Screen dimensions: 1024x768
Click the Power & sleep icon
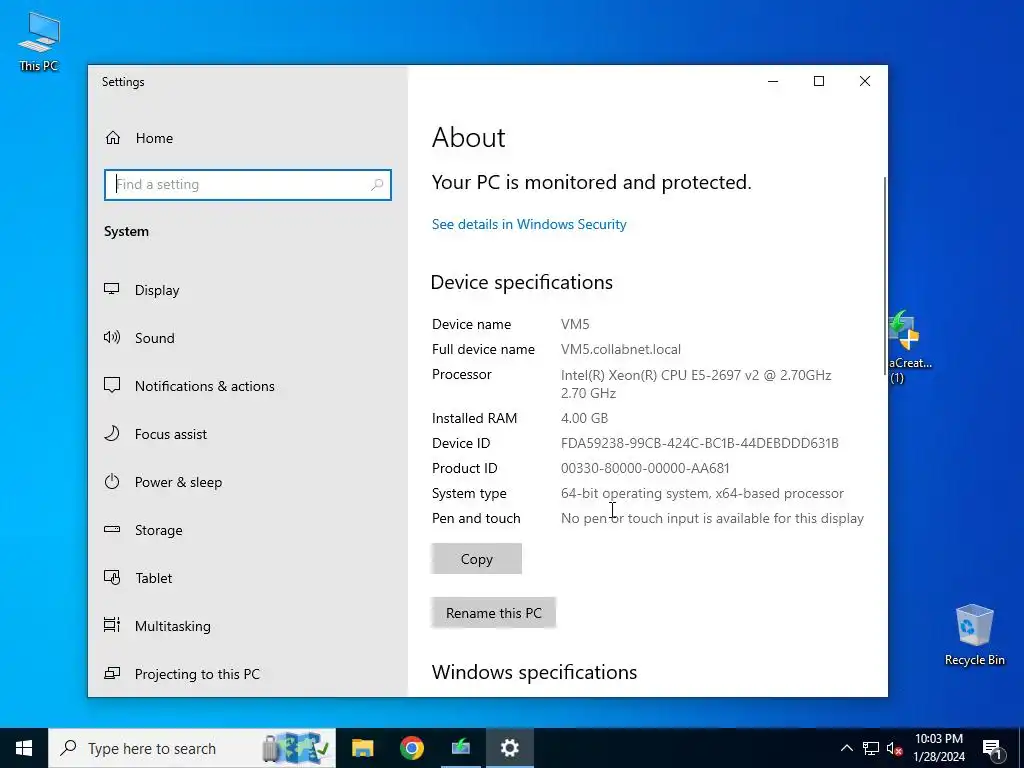pyautogui.click(x=112, y=481)
